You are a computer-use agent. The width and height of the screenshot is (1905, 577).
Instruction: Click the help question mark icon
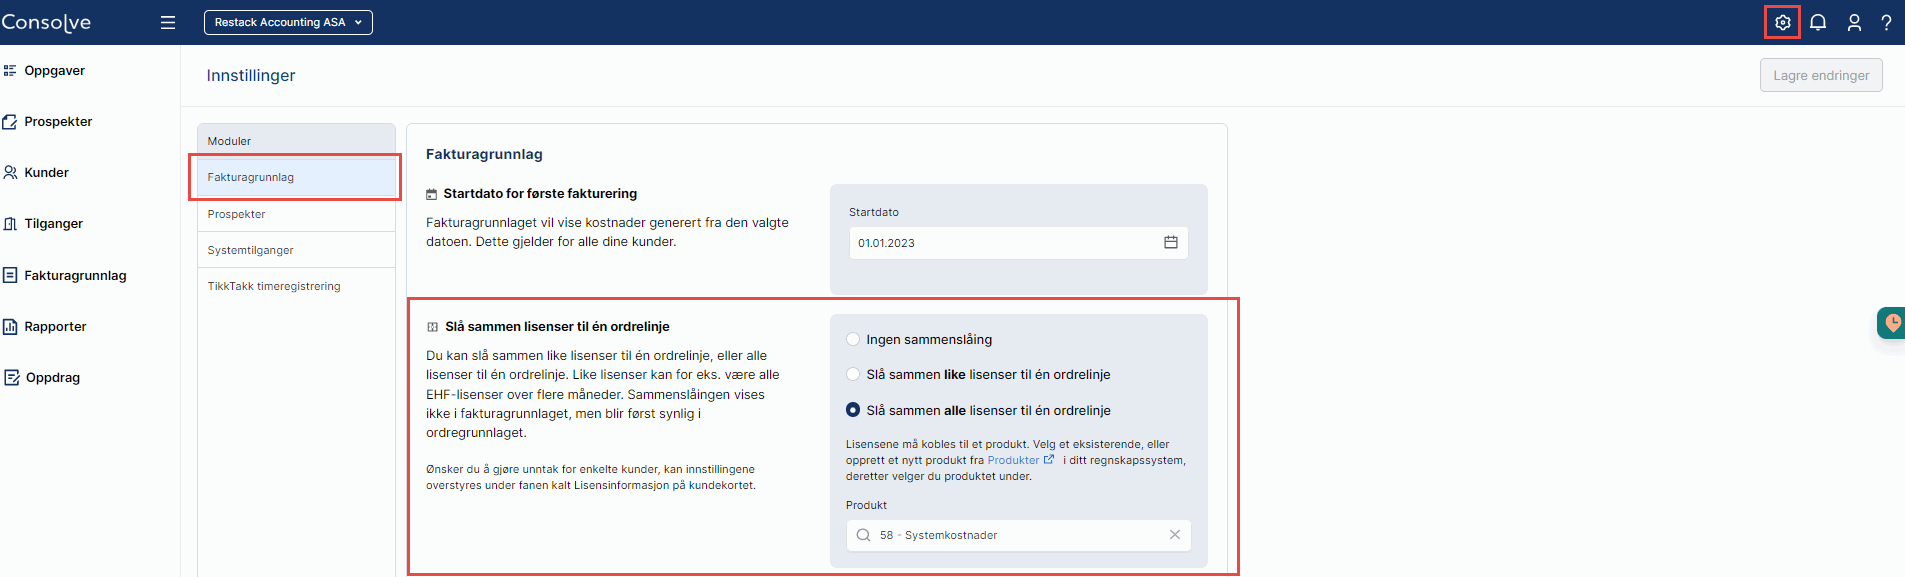[1886, 22]
